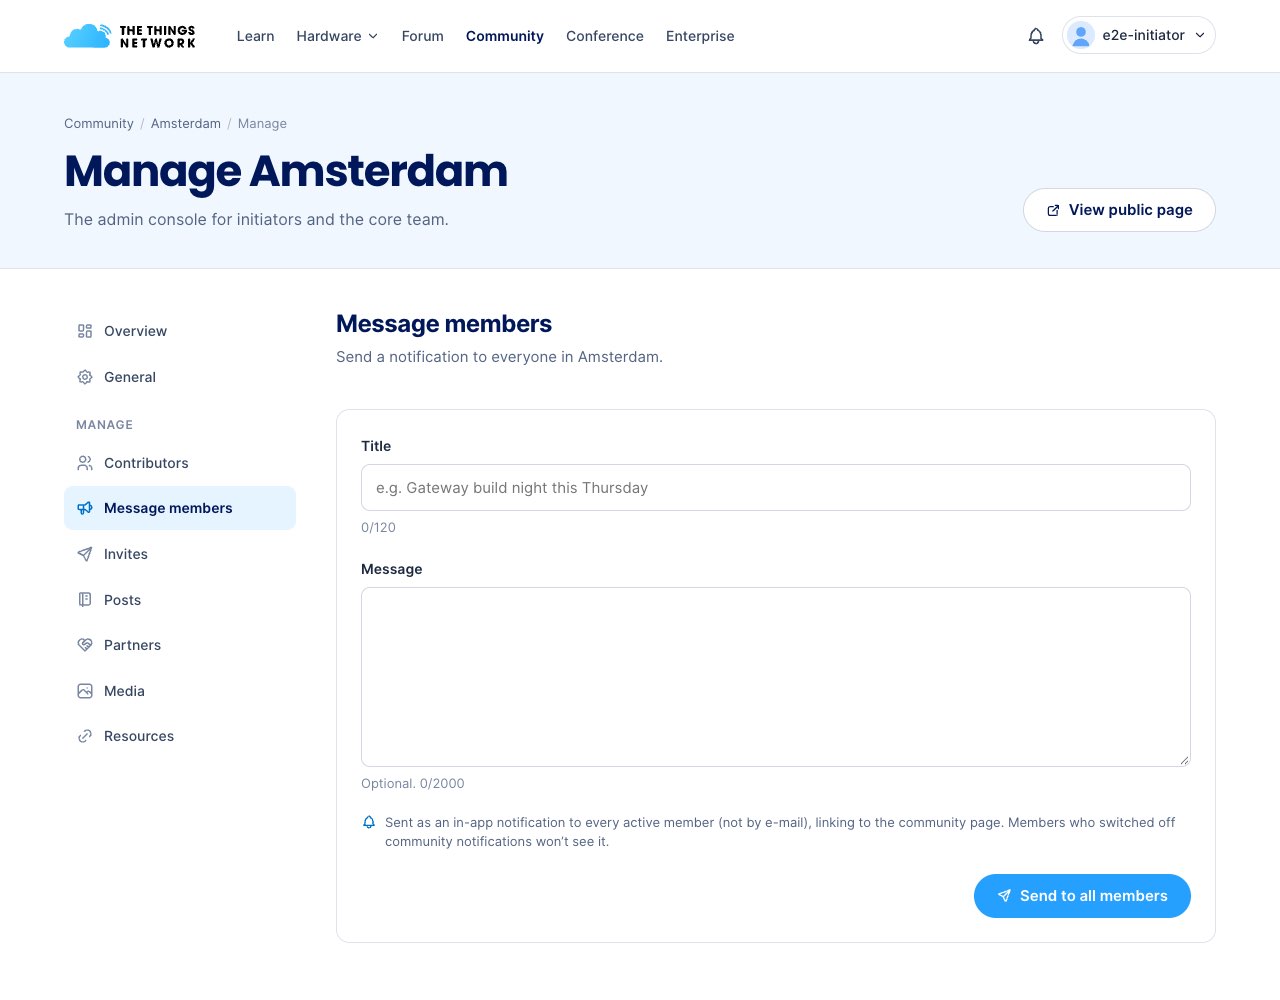The height and width of the screenshot is (1000, 1280).
Task: Click the Contributors people icon
Action: 85,463
